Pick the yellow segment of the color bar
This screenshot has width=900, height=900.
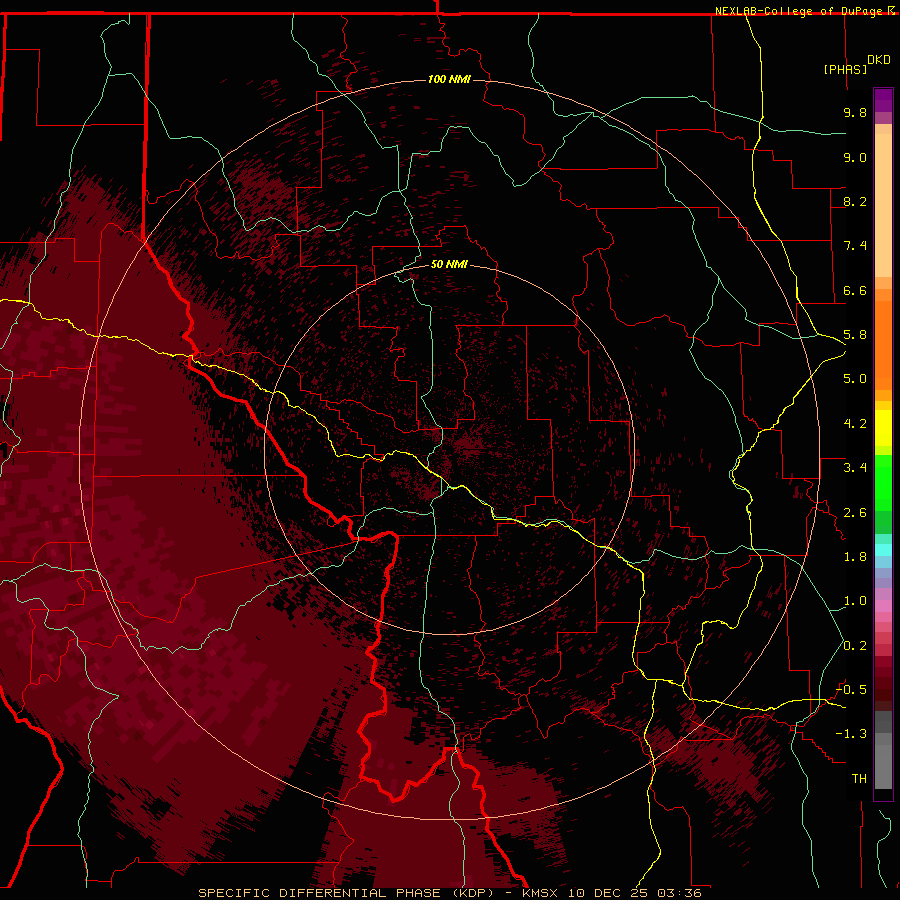883,428
